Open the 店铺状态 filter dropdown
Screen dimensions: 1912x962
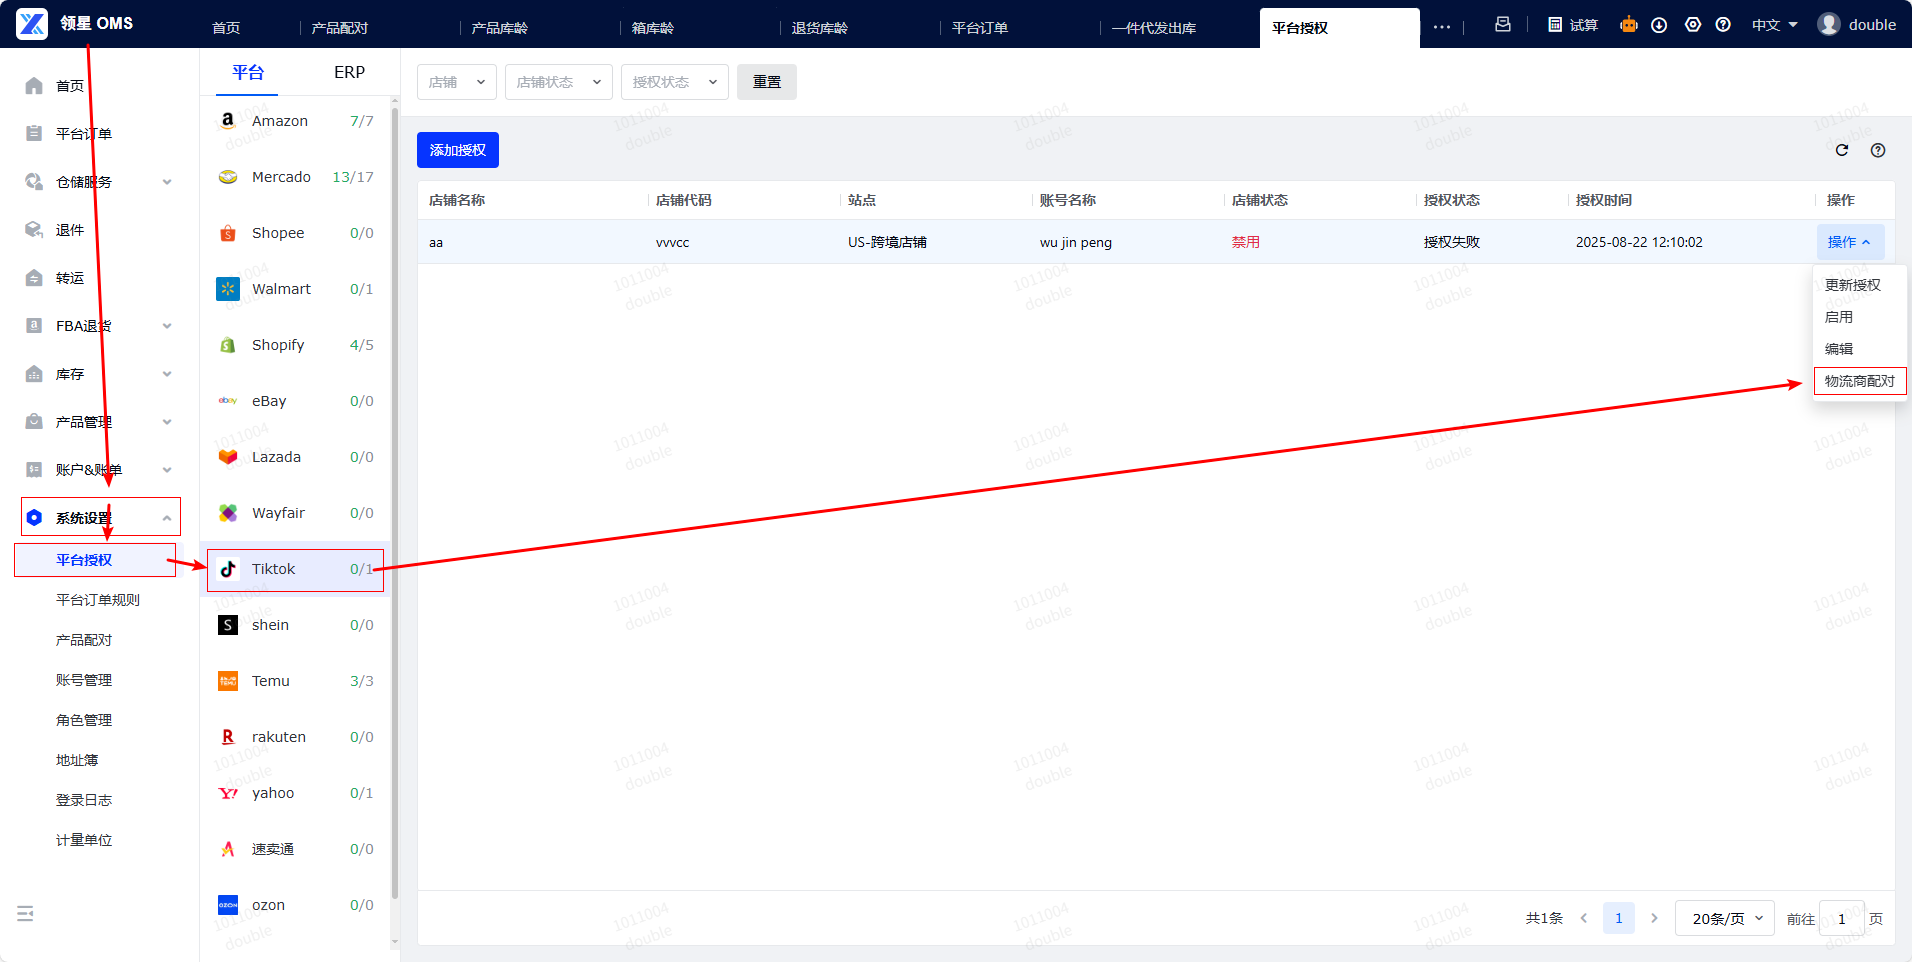pyautogui.click(x=559, y=82)
